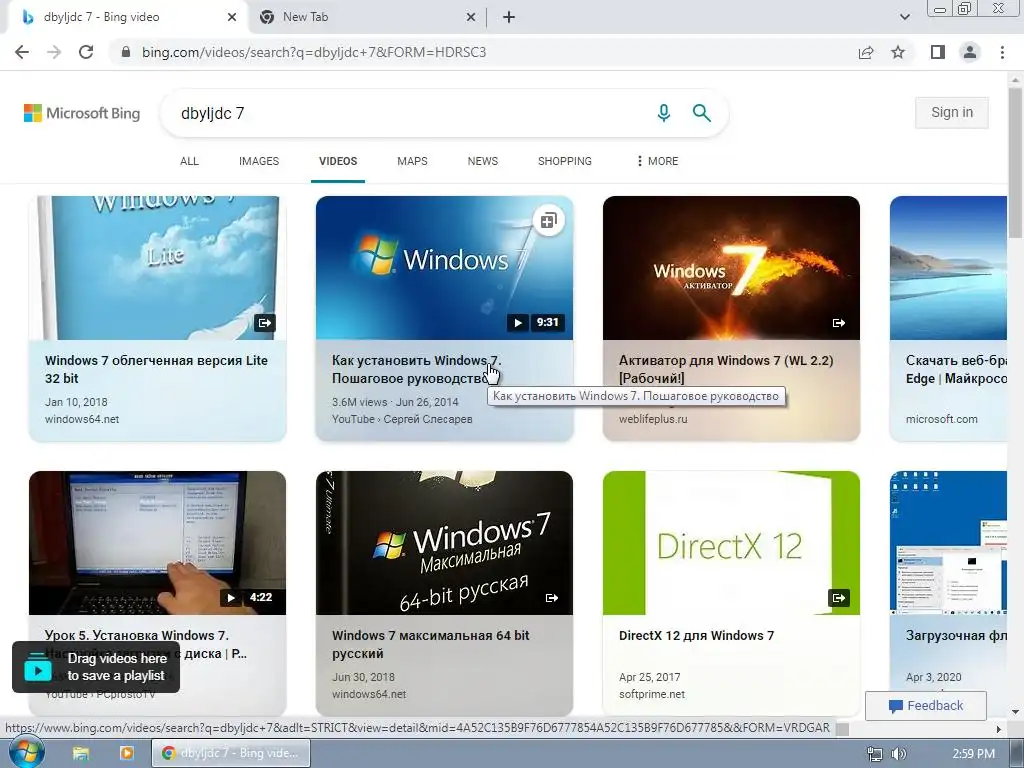
Task: Click the vertical scrollbar thumb
Action: pos(1015,163)
